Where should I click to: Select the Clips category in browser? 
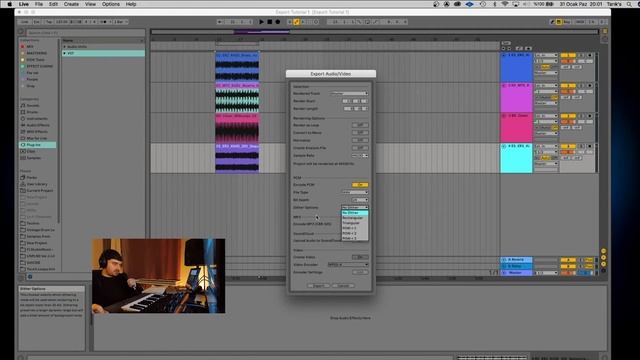[38, 151]
